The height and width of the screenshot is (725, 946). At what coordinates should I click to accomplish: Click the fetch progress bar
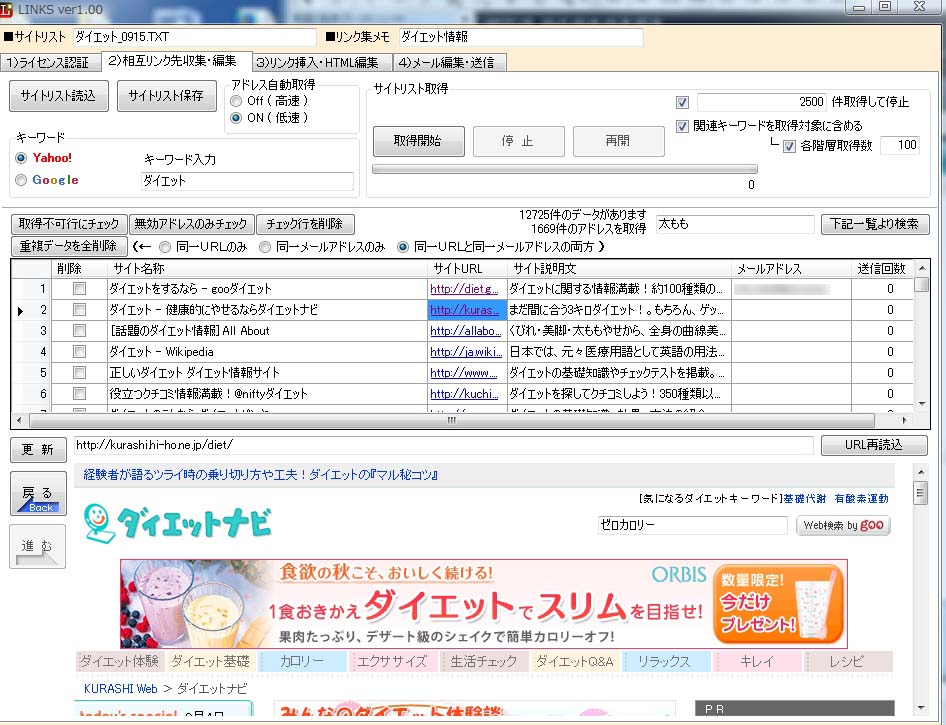[x=565, y=169]
